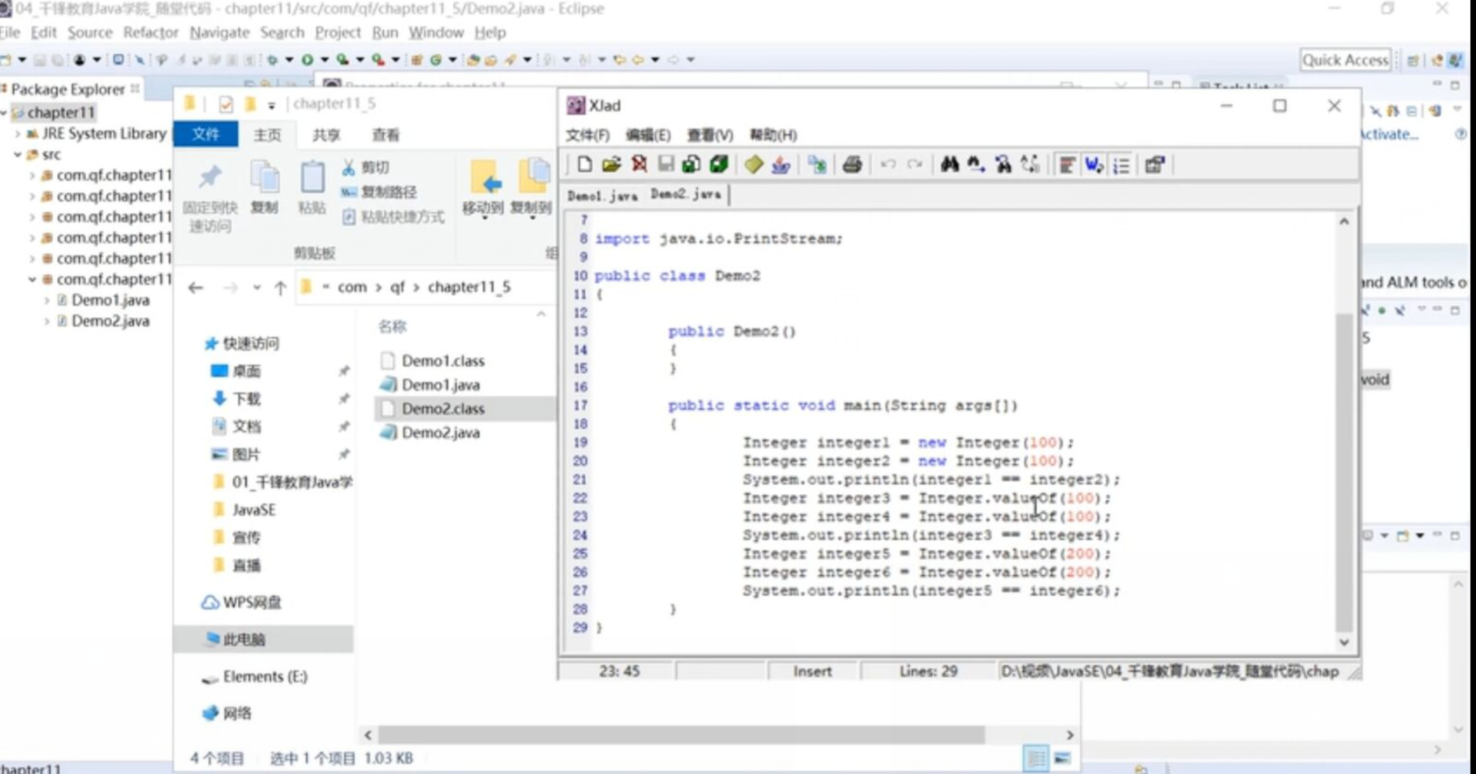Select Elements (E:) drive in navigation pane

pyautogui.click(x=264, y=677)
